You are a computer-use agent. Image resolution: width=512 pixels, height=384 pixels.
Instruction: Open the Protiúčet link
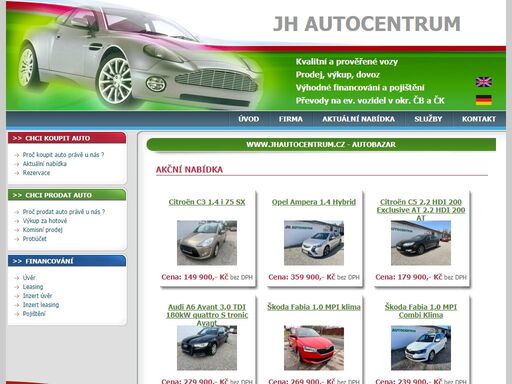coord(35,239)
